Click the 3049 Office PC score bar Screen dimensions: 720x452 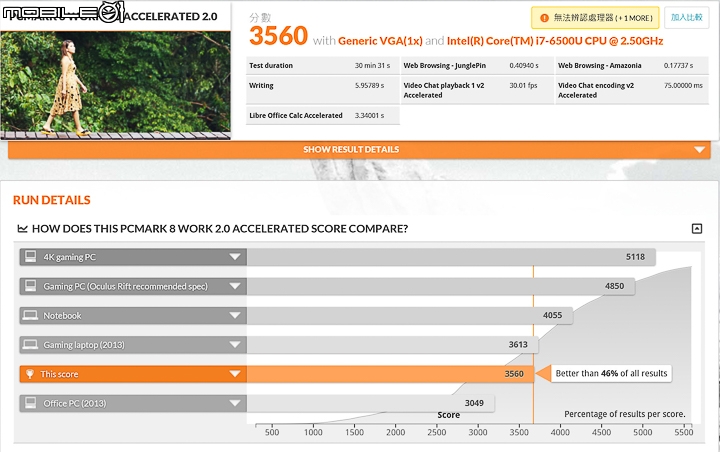(x=371, y=403)
